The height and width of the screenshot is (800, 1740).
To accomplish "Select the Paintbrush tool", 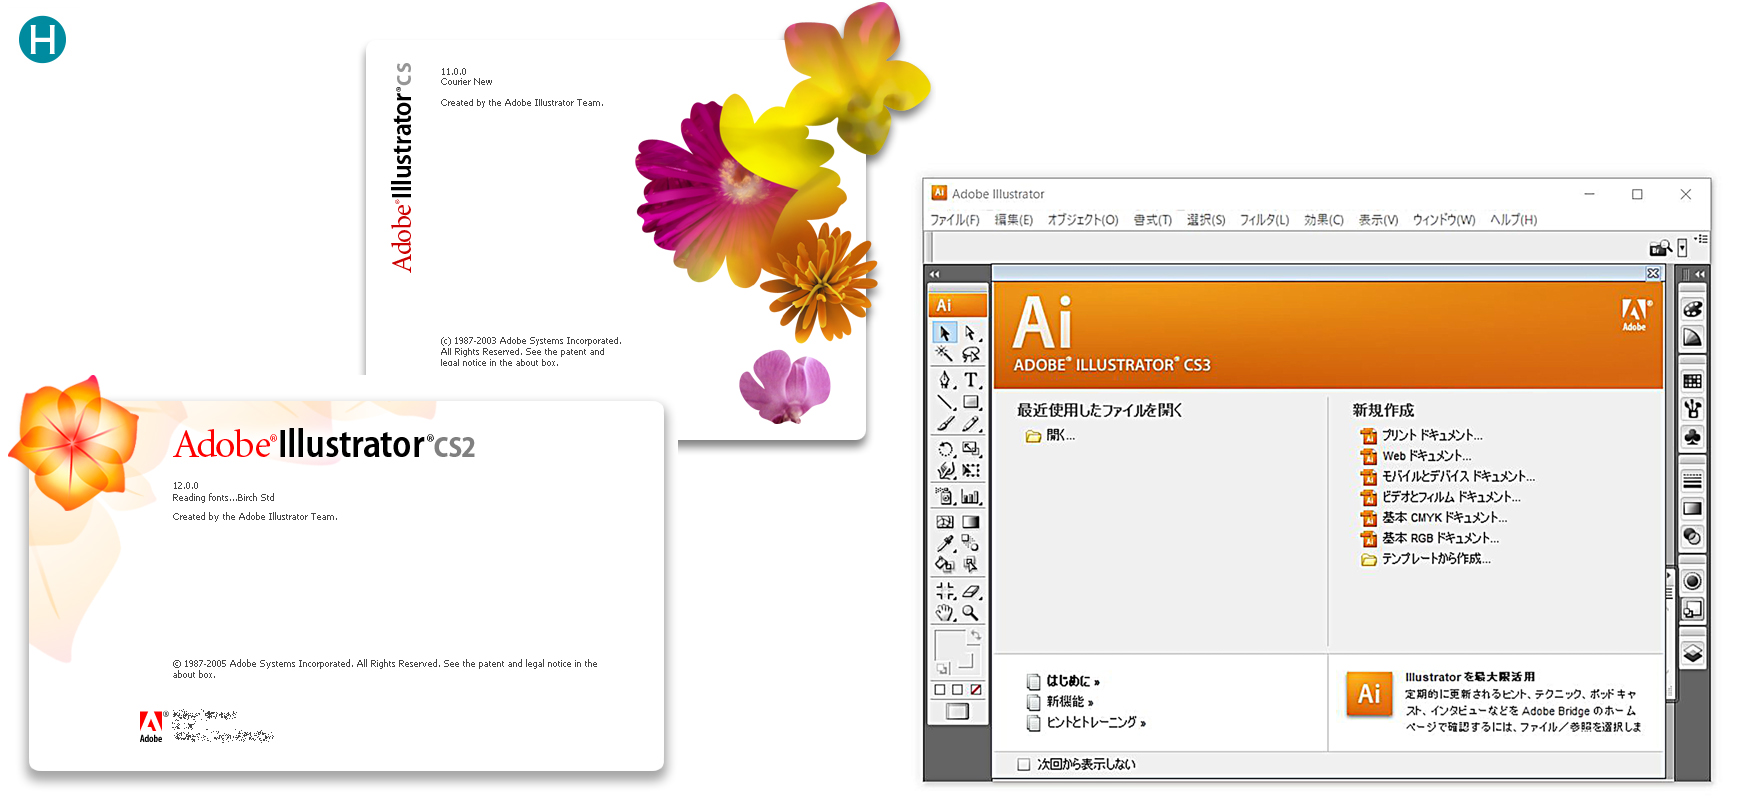I will pyautogui.click(x=945, y=423).
